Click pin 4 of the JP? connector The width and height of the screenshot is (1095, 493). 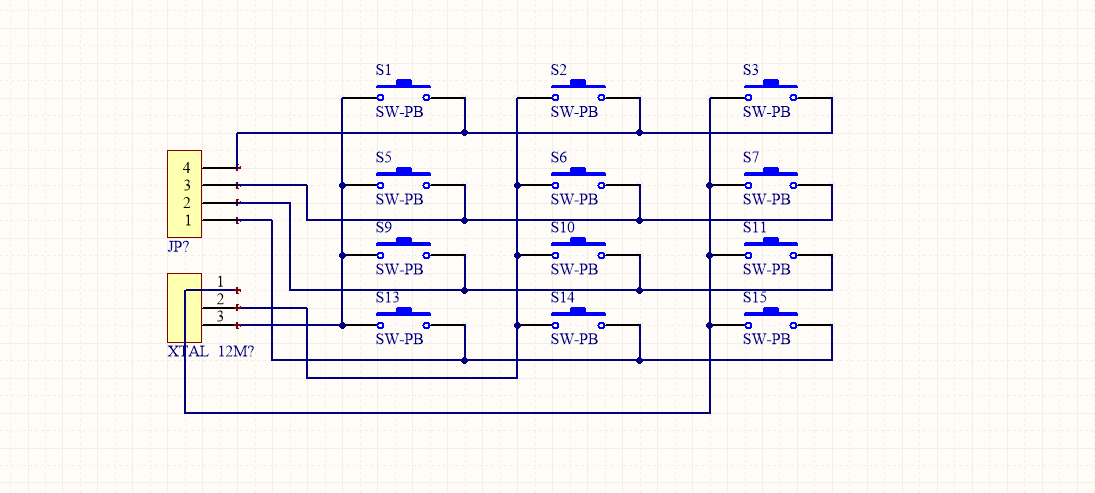point(220,168)
